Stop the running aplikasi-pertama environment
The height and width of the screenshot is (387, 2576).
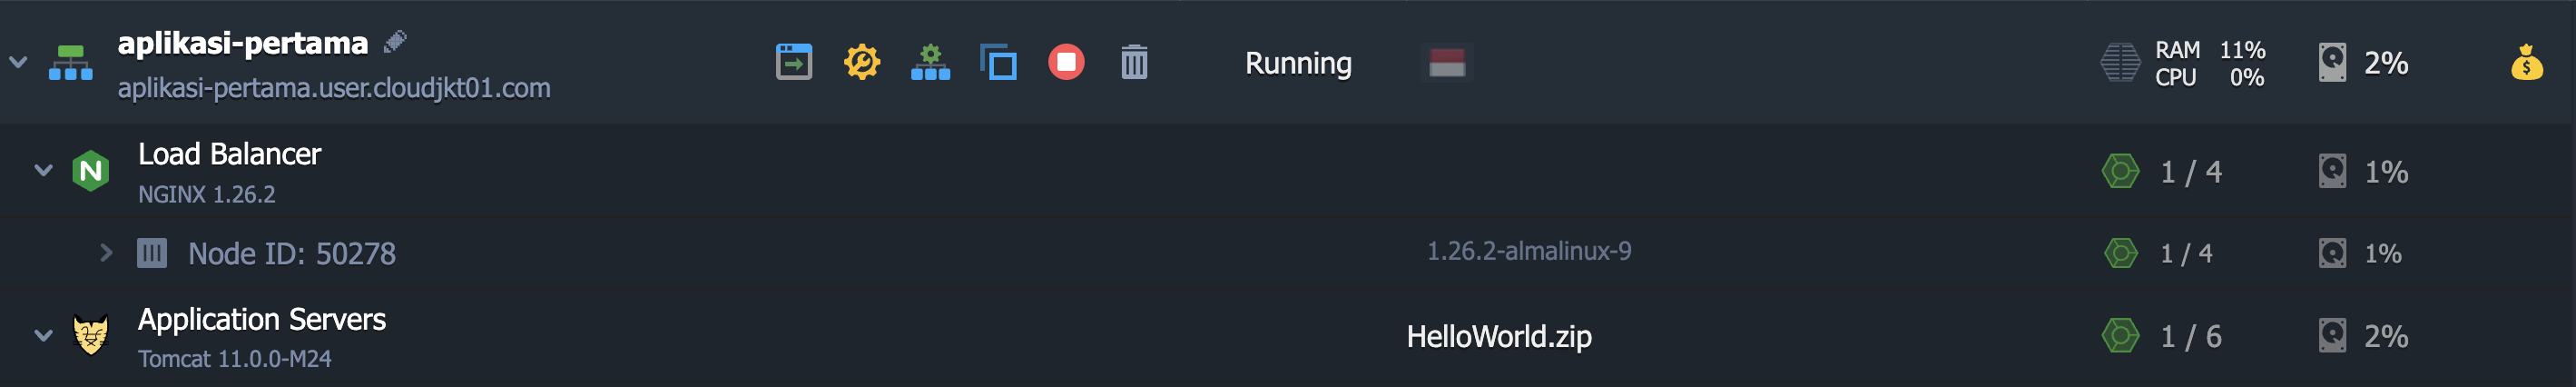point(1066,62)
